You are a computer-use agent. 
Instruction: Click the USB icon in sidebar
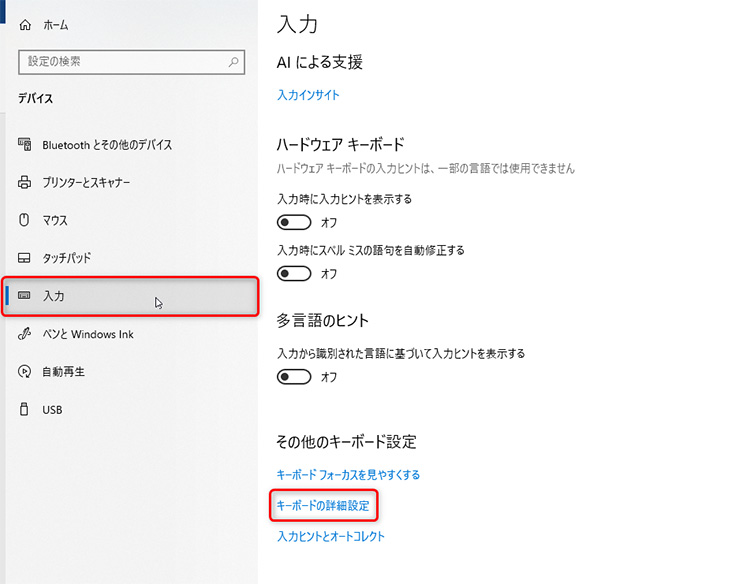pos(25,410)
